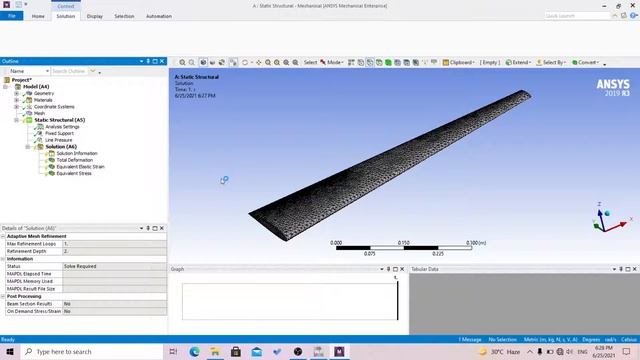Open the Mail app from taskbar
The width and height of the screenshot is (640, 360).
256,351
